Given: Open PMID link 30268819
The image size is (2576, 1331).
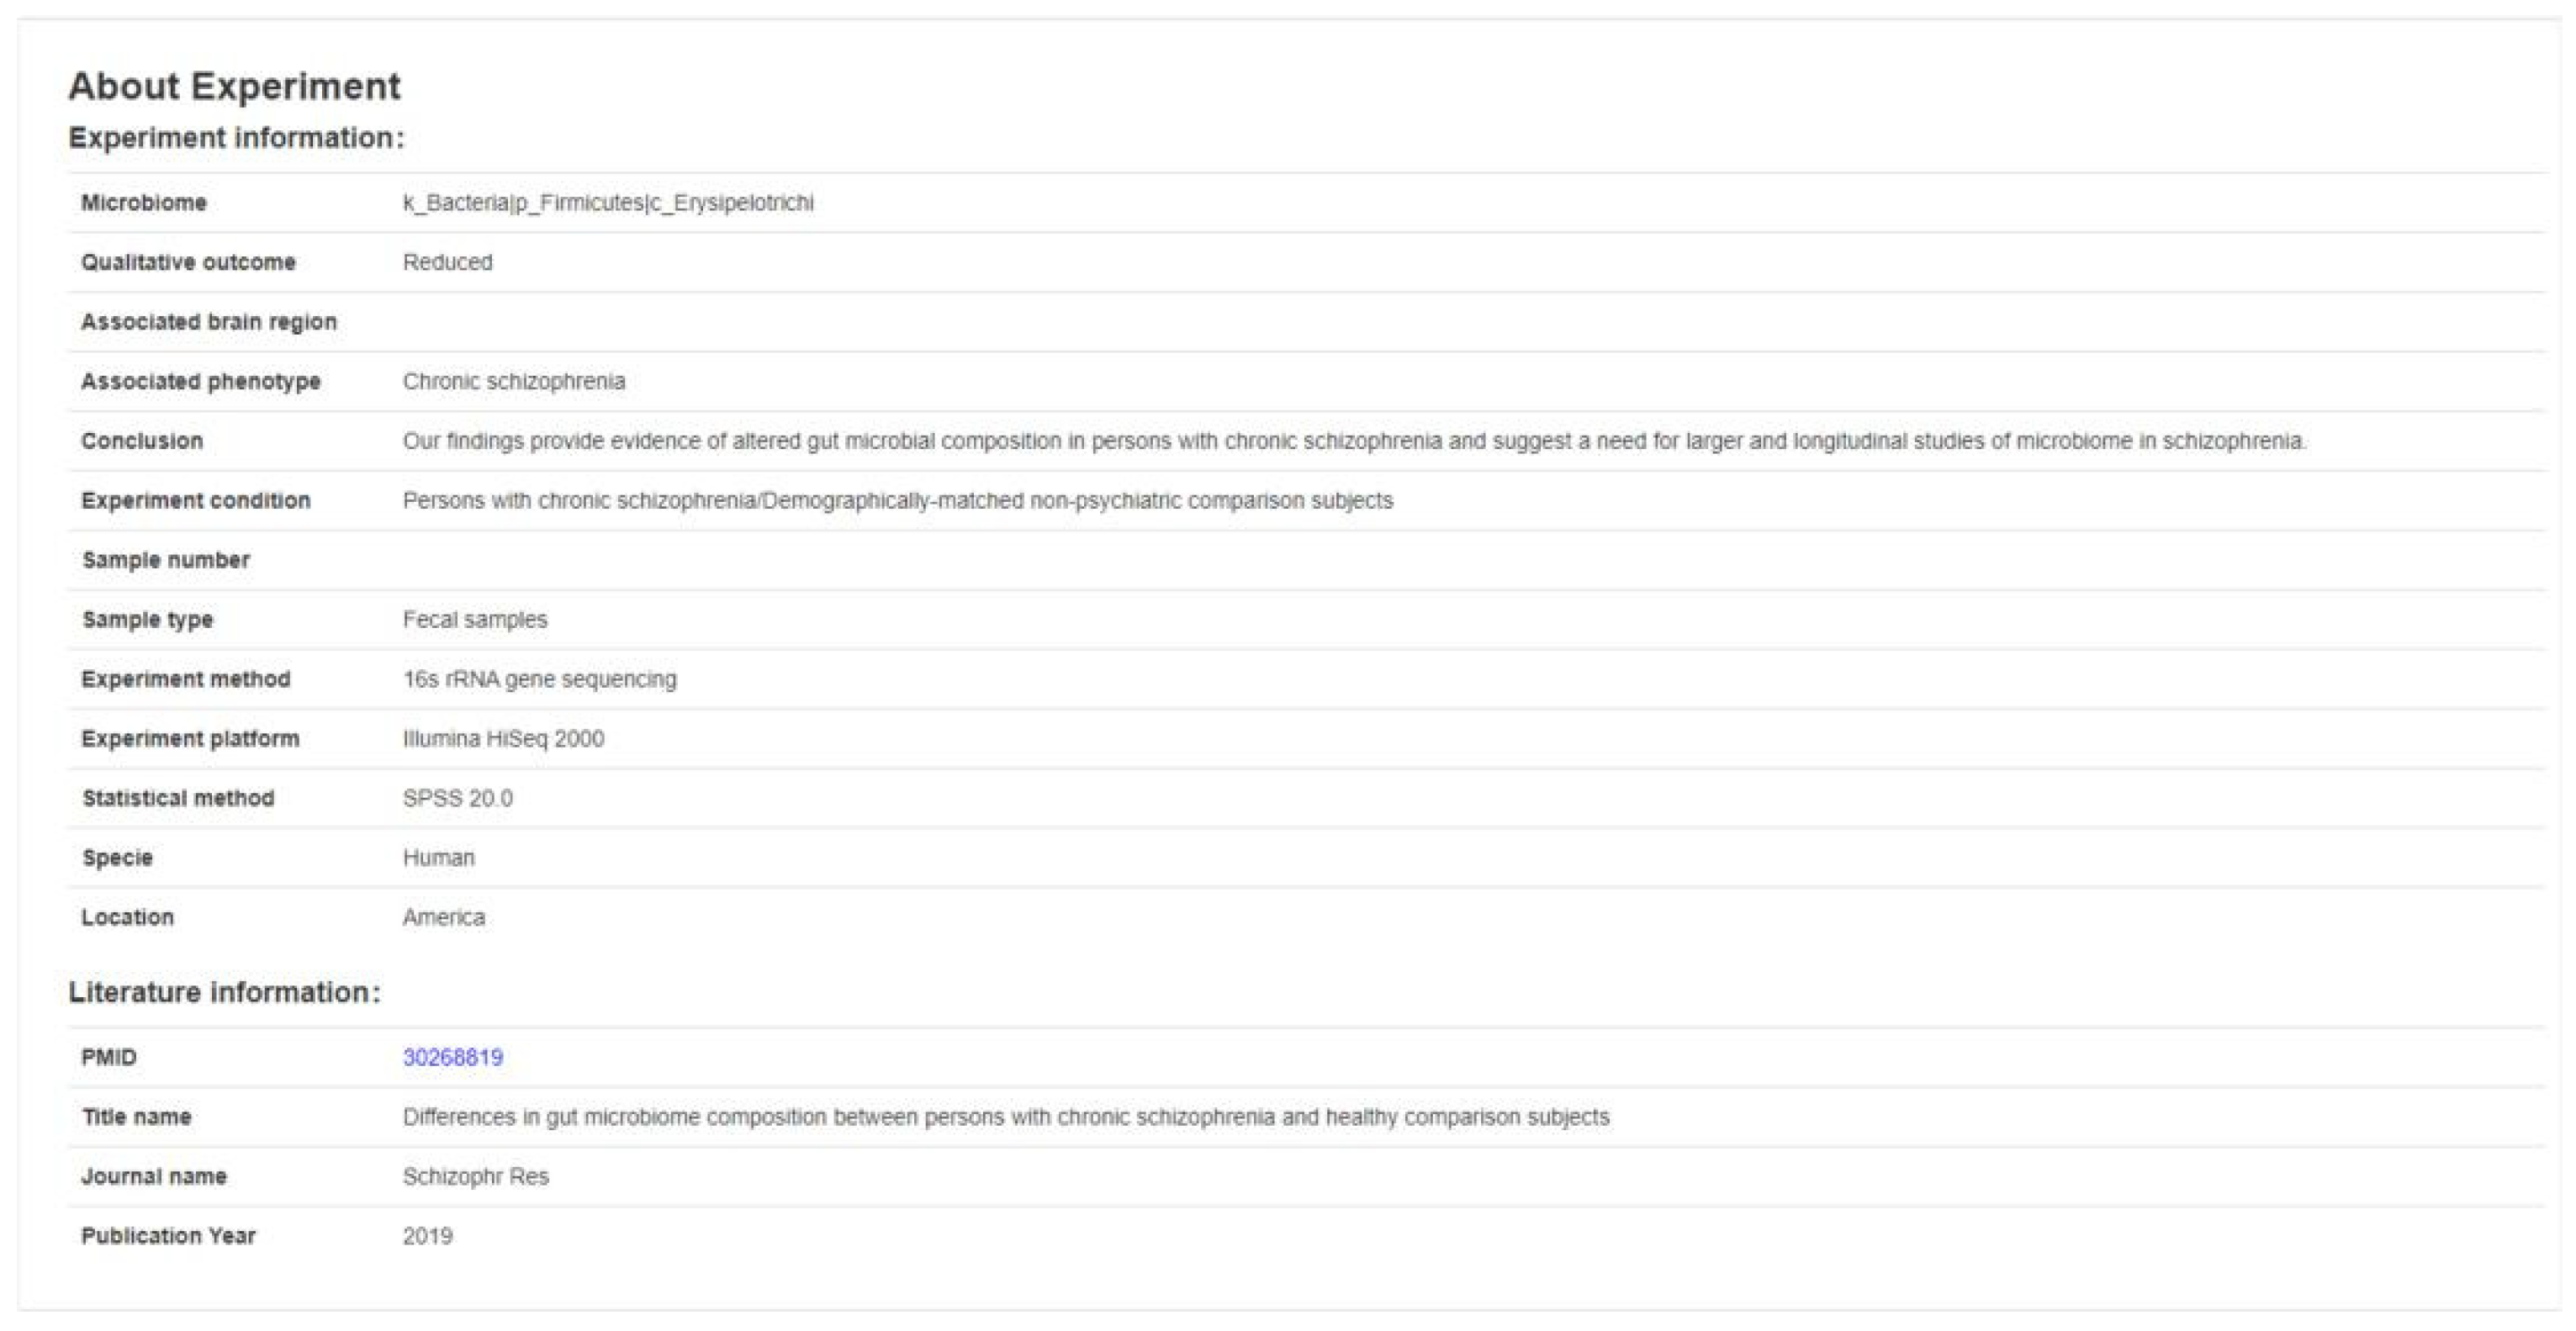Looking at the screenshot, I should pos(452,1057).
